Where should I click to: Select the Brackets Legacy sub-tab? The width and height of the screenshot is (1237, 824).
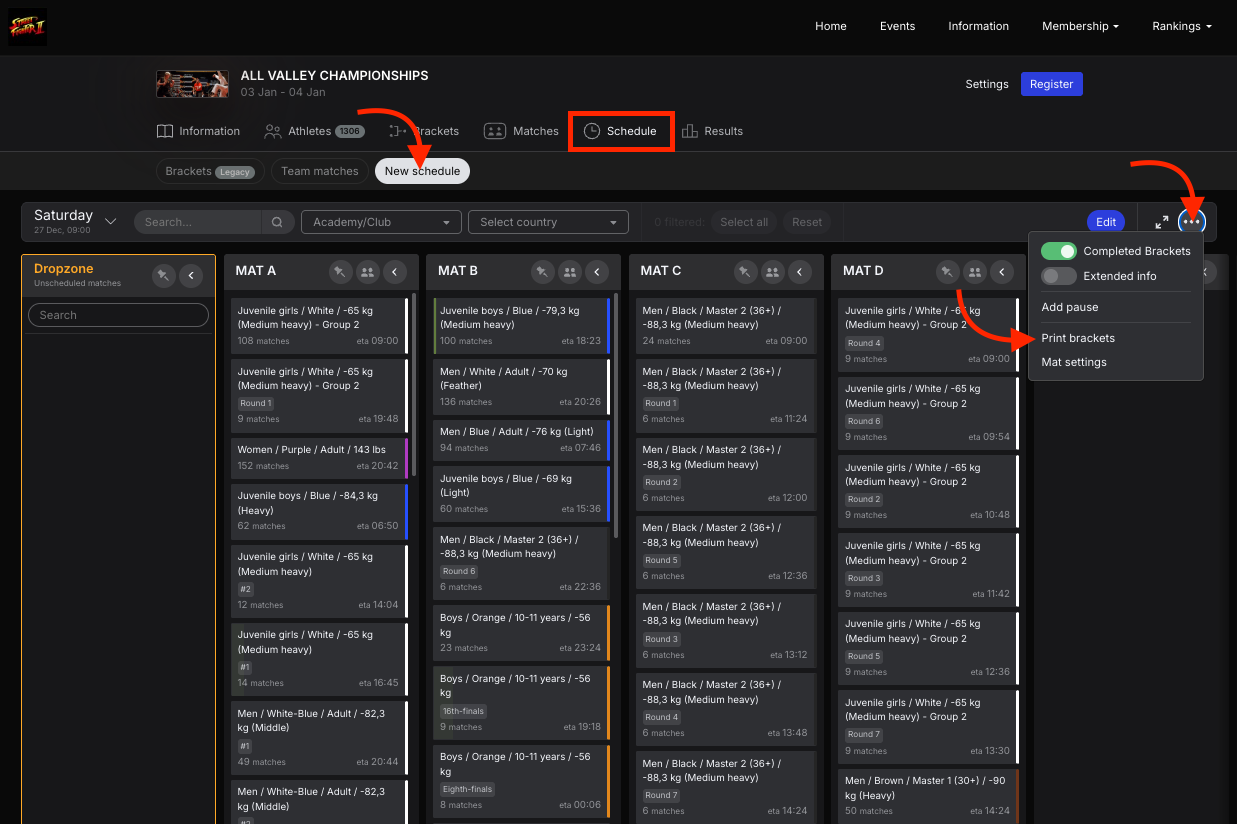(210, 171)
